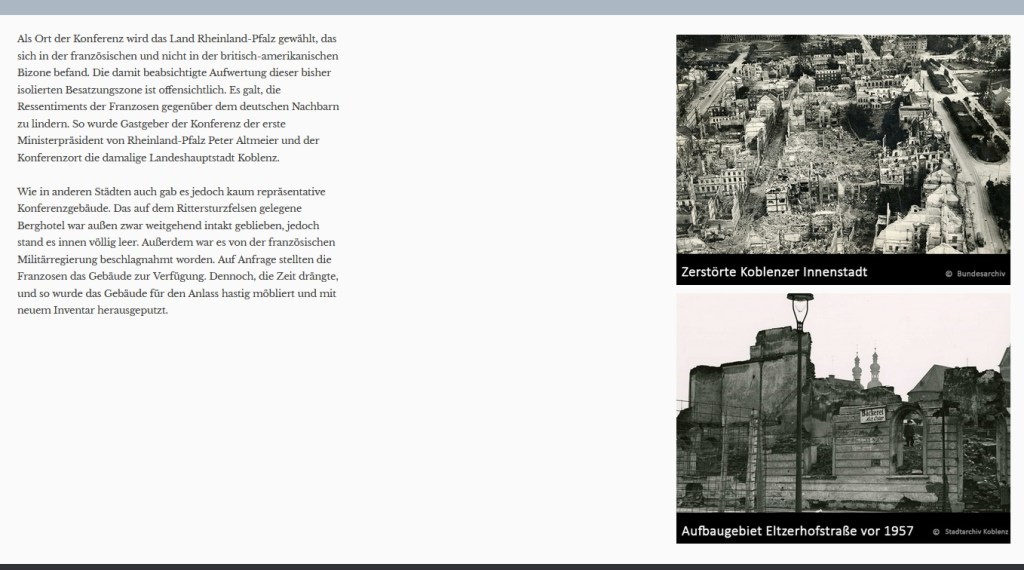The width and height of the screenshot is (1024, 570).
Task: Click the caption "Zerstörte Koblenzer Innenstadt"
Action: pos(773,272)
